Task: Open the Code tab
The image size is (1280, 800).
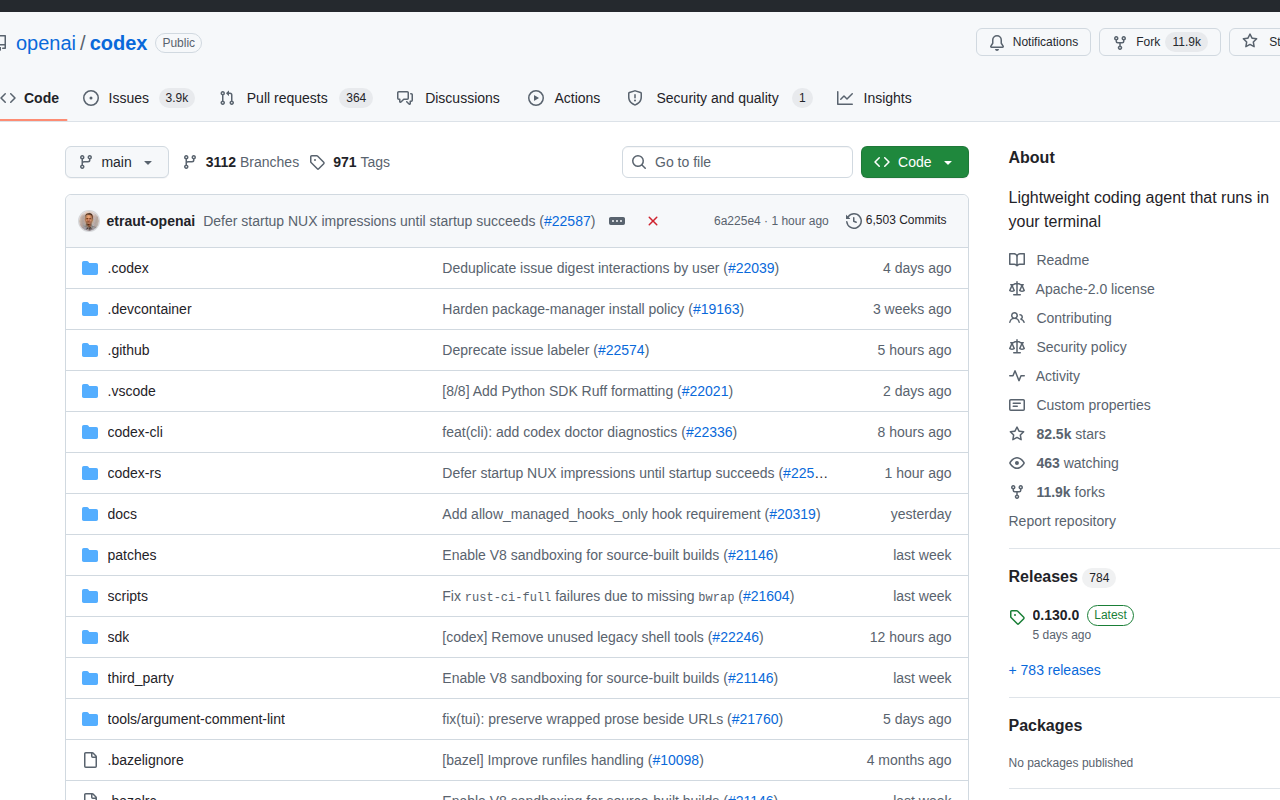Action: 30,98
